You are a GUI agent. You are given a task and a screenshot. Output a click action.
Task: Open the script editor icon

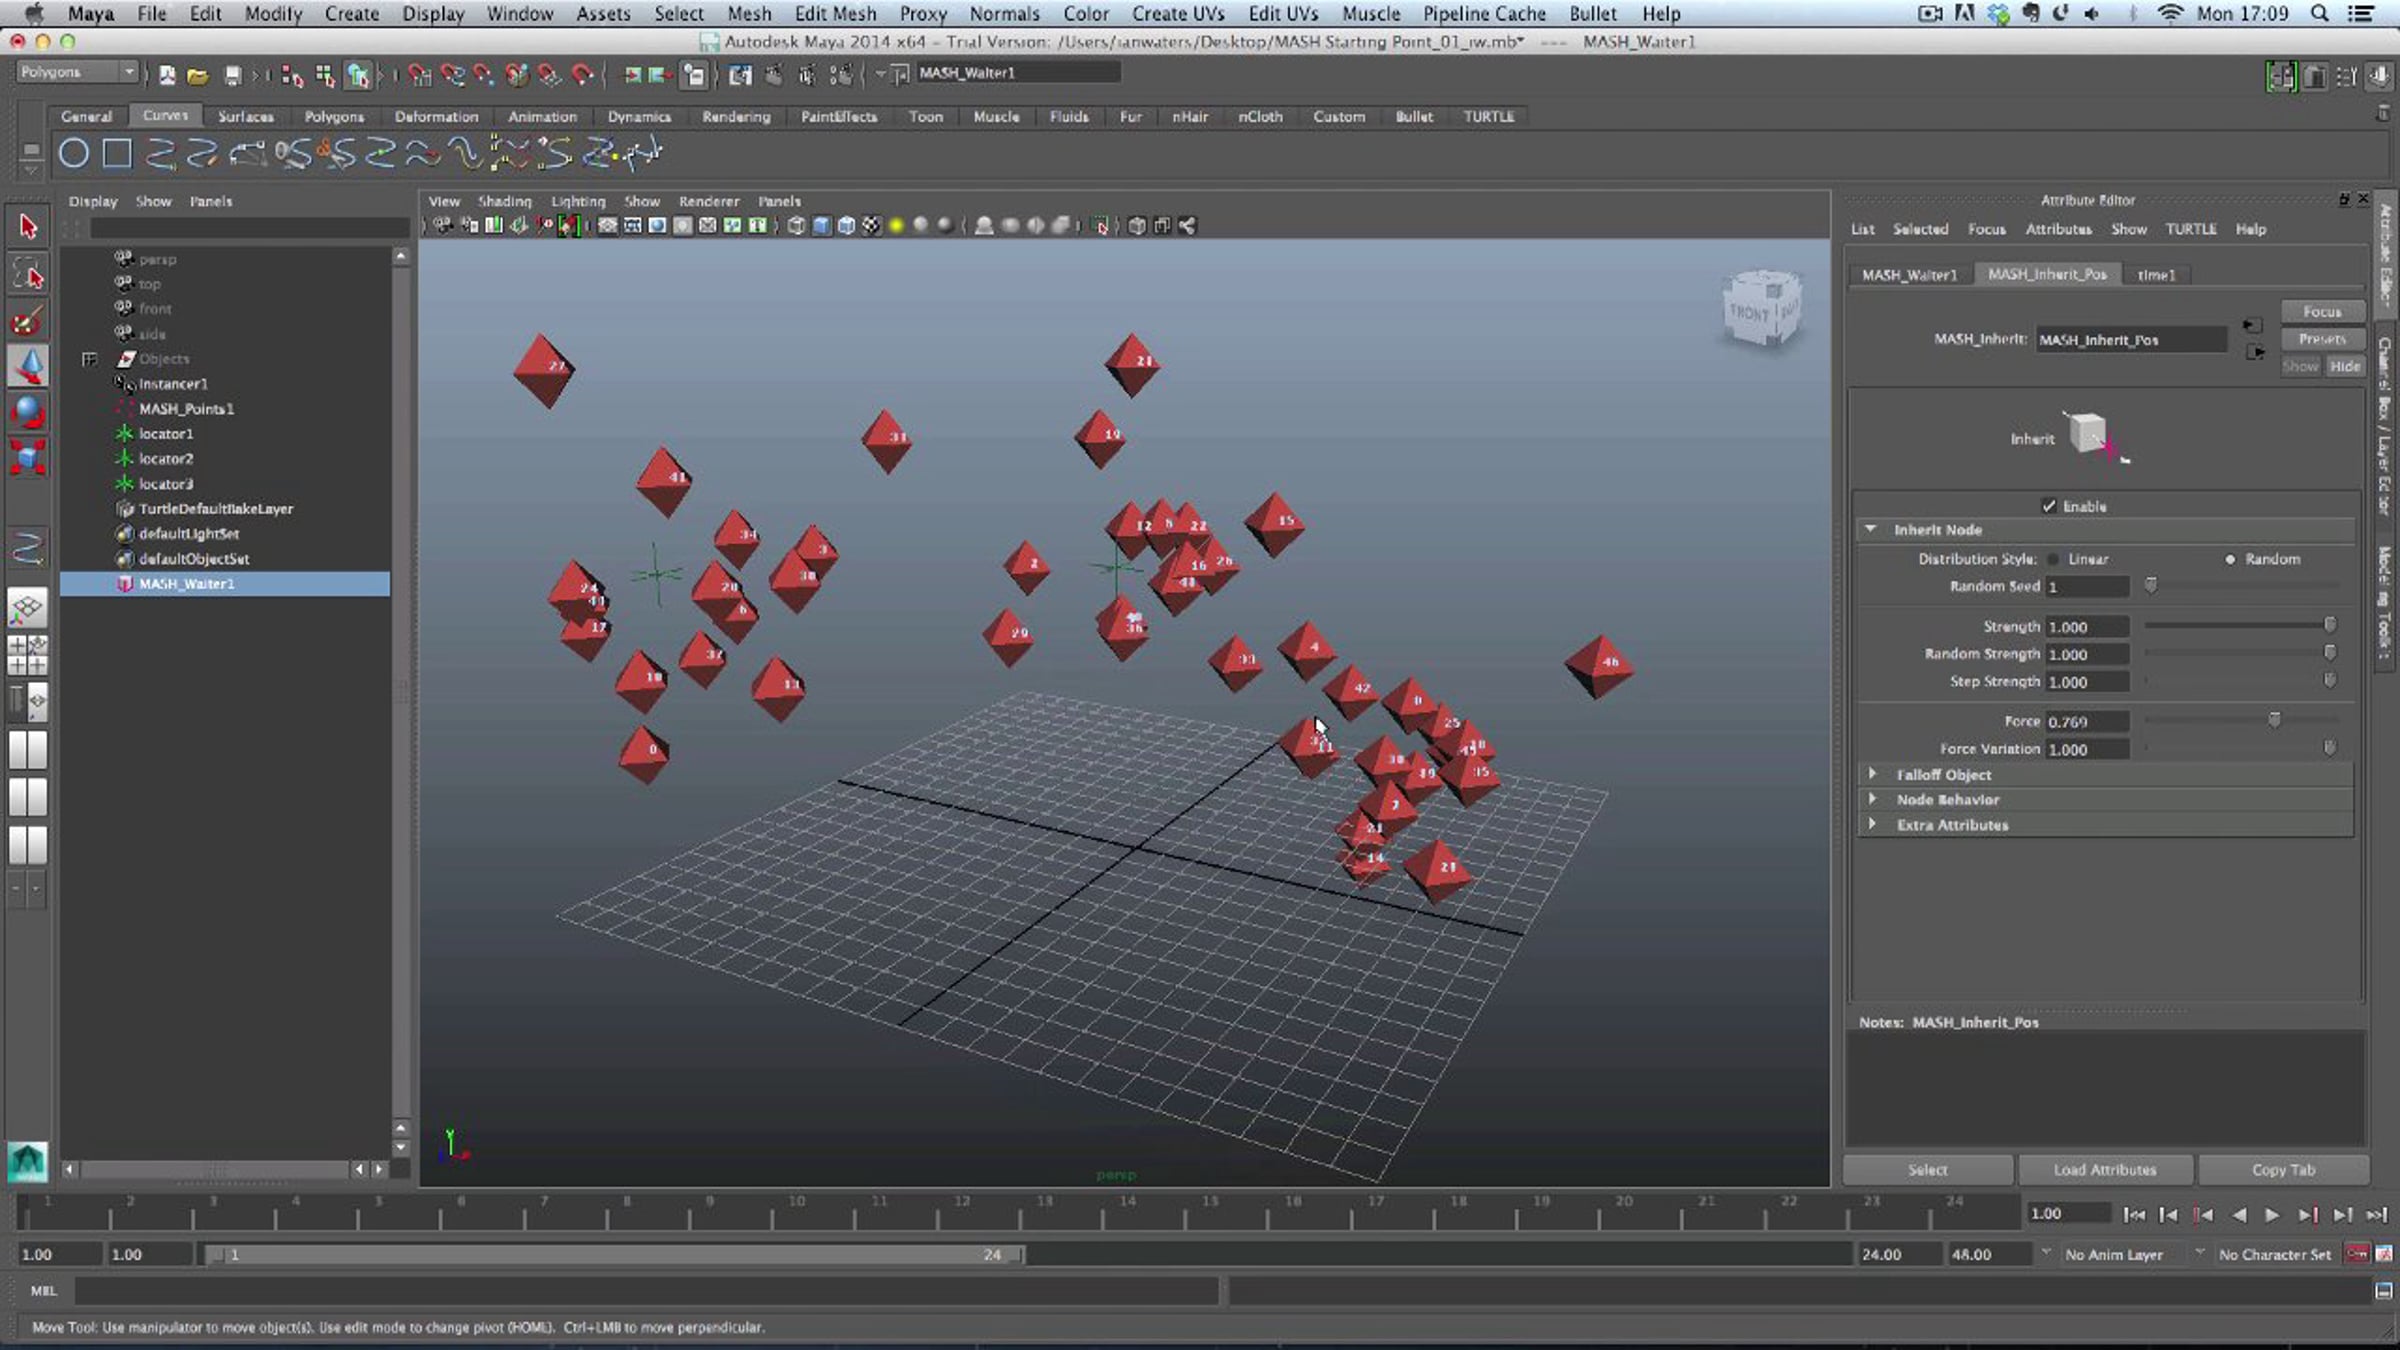pyautogui.click(x=2384, y=1291)
